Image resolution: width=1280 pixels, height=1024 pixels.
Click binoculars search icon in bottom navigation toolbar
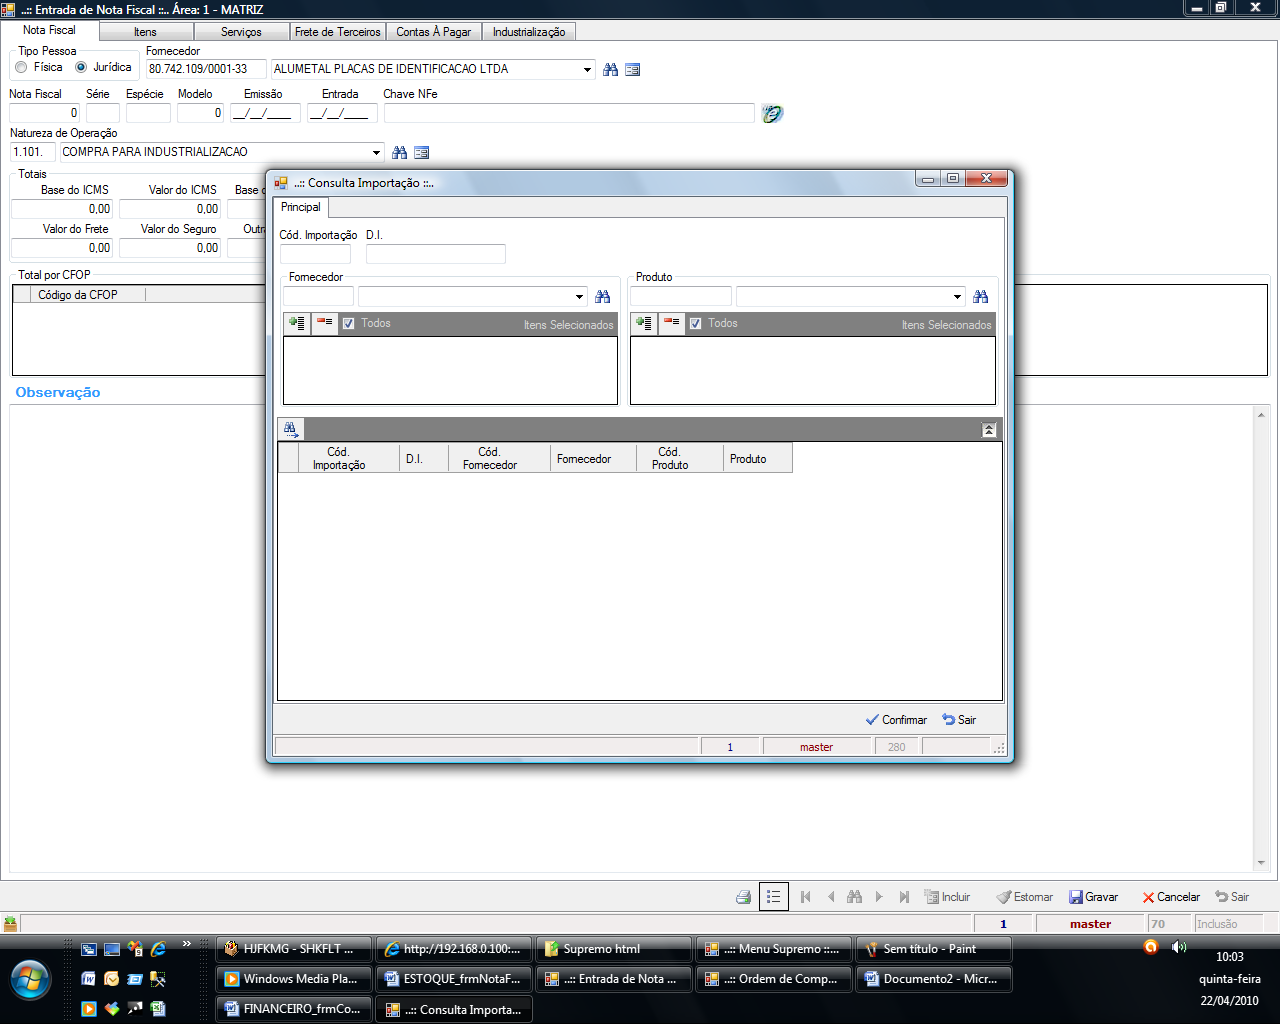pos(854,897)
